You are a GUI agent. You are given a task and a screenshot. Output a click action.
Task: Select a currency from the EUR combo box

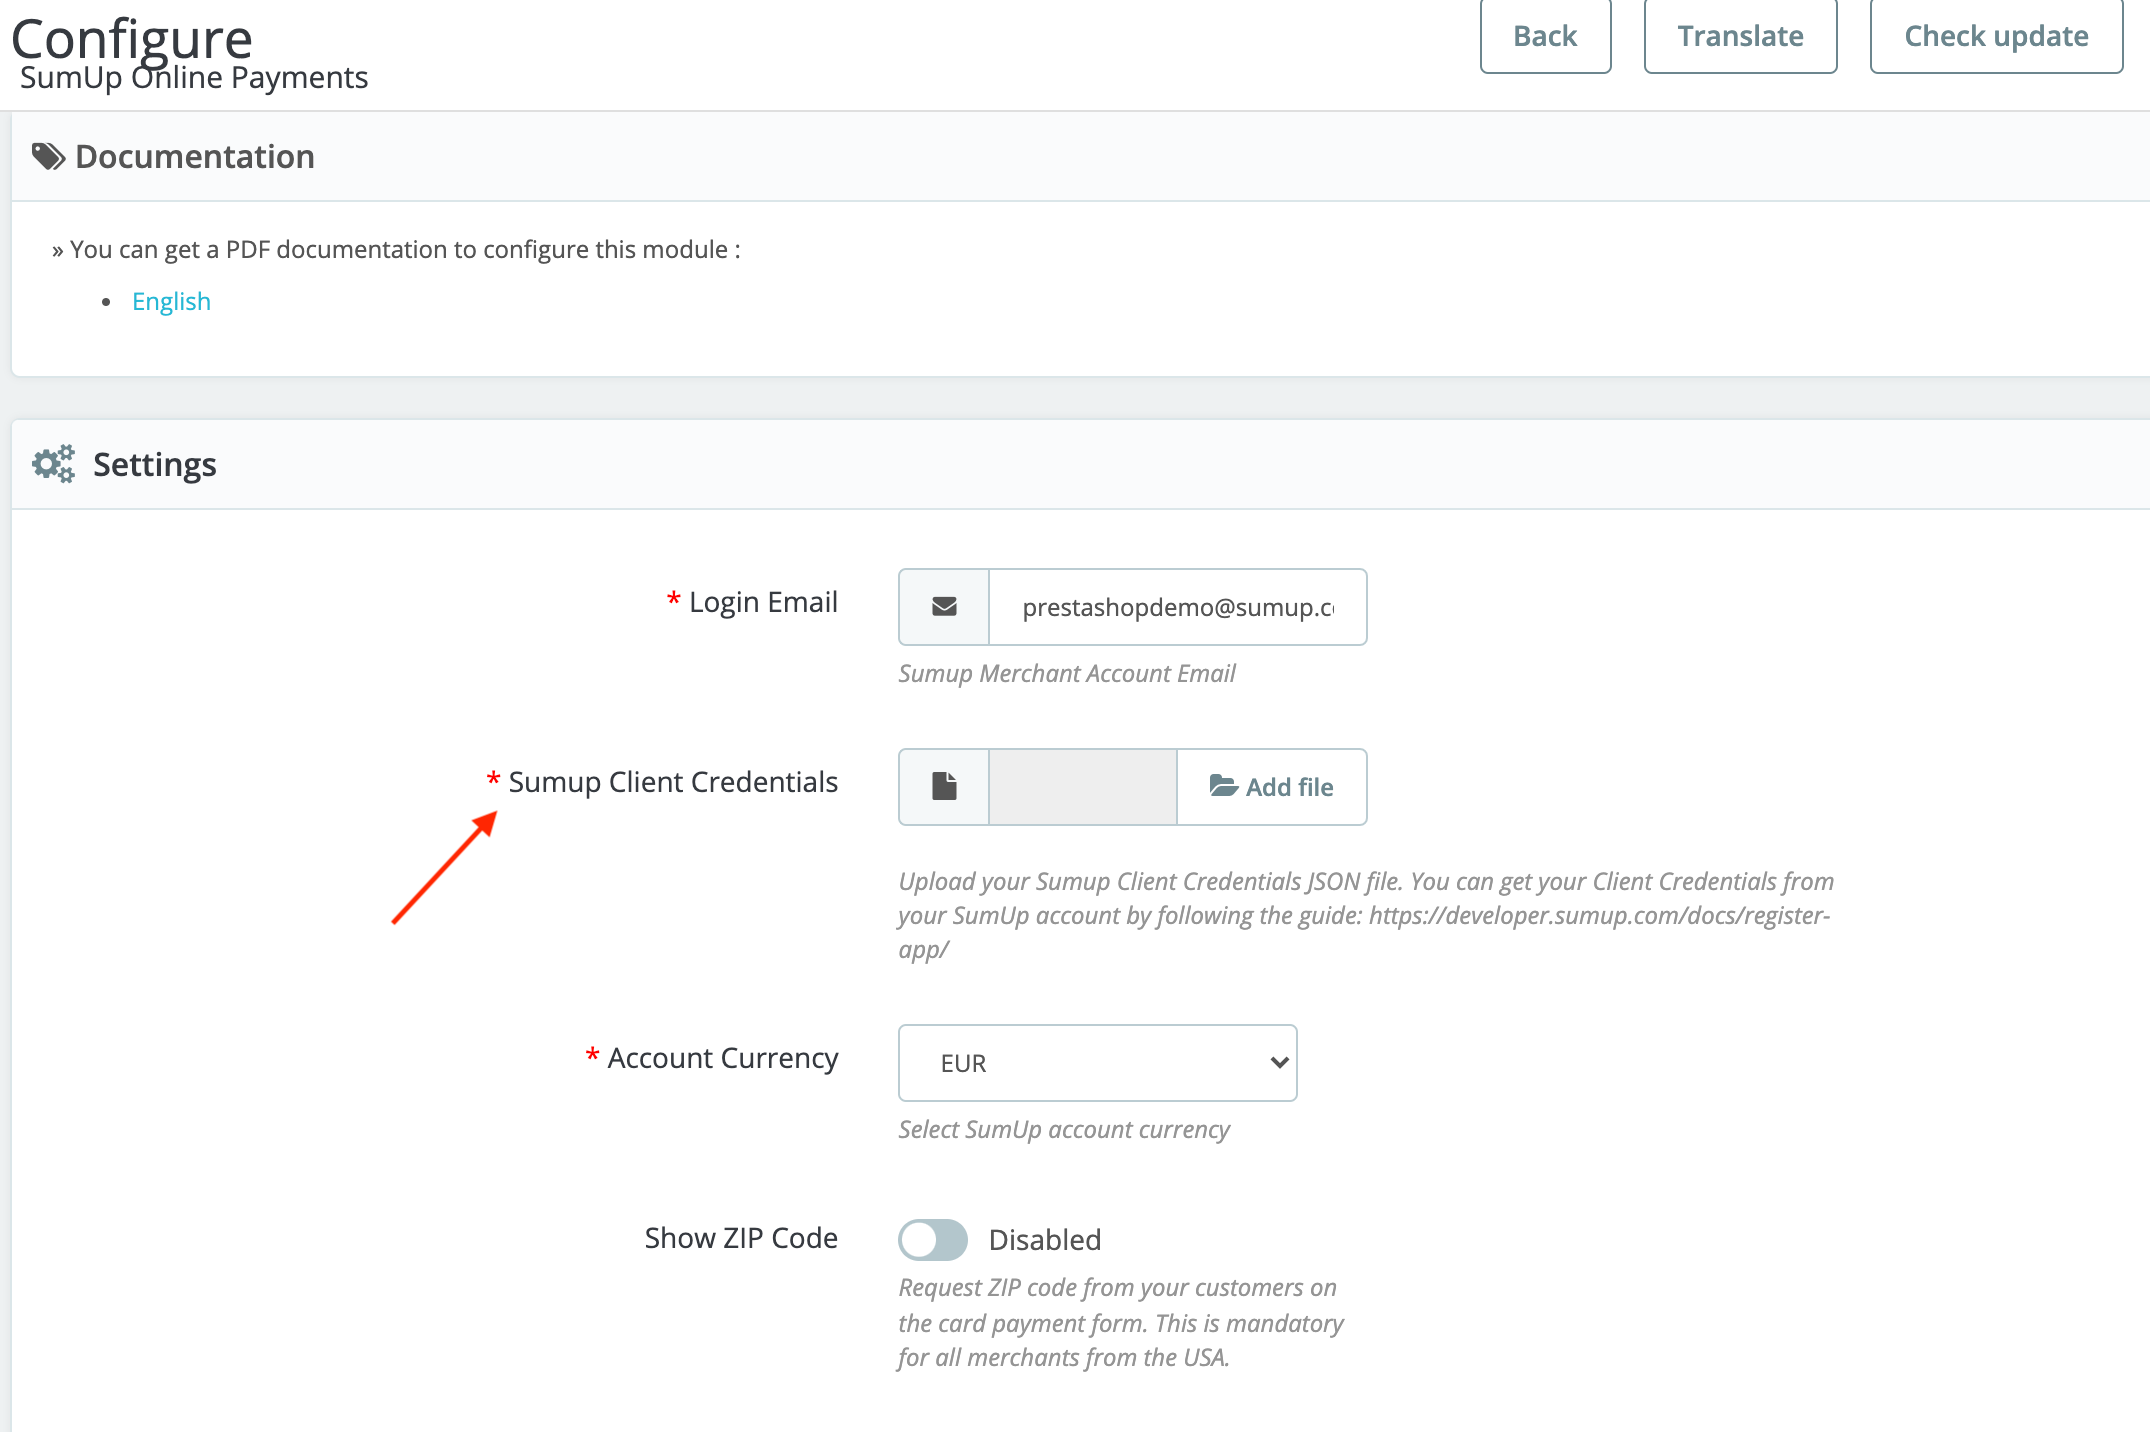(1097, 1062)
